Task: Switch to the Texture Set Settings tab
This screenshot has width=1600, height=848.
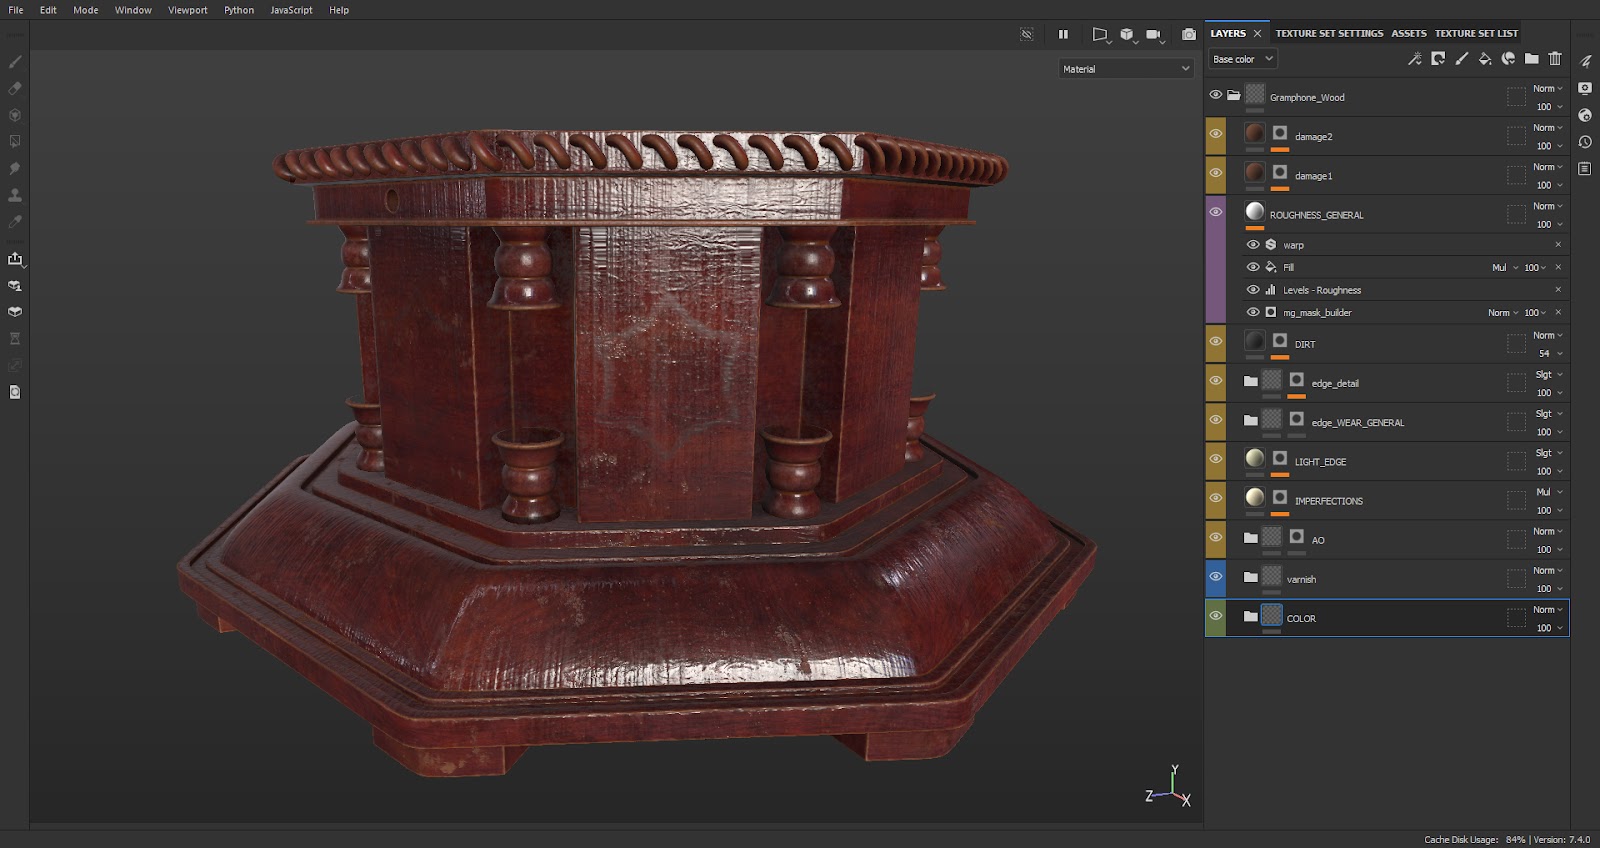Action: (x=1329, y=33)
